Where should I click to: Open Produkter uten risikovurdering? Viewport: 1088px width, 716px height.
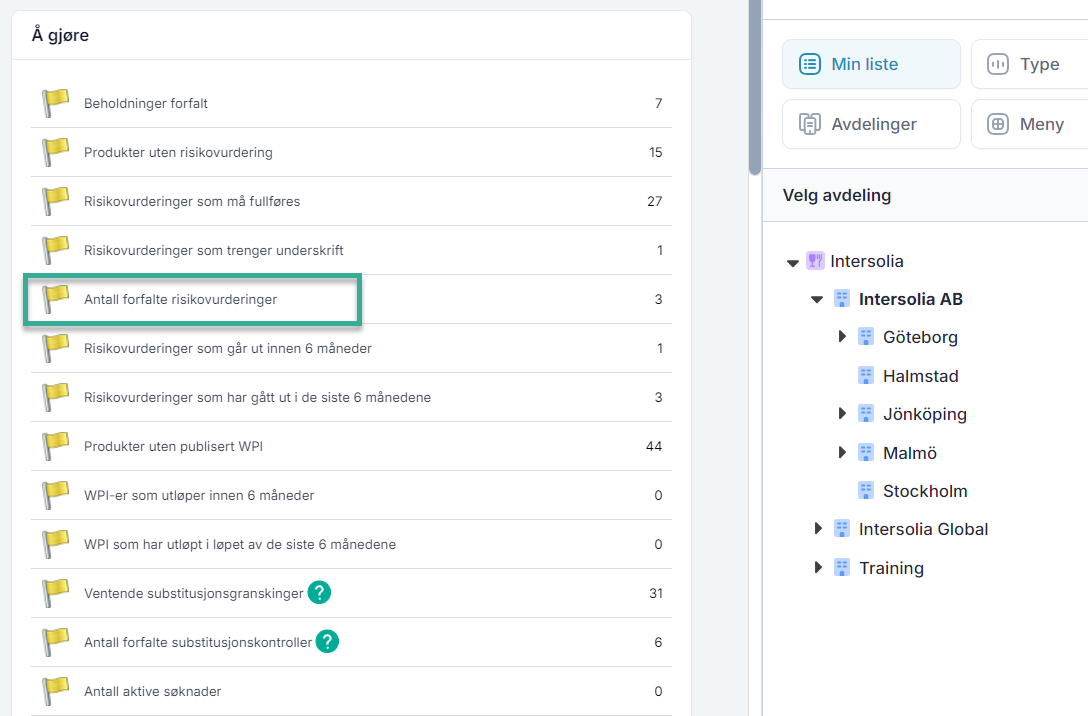coord(178,153)
